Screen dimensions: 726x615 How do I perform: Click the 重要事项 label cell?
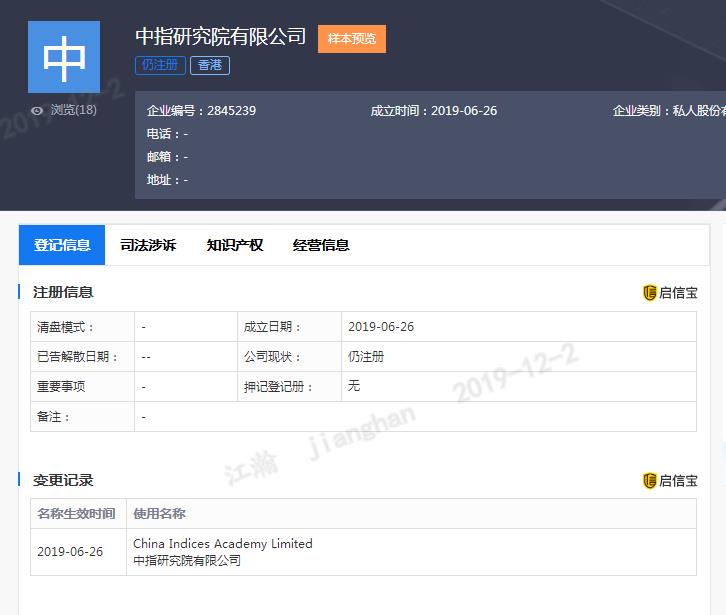click(x=82, y=387)
